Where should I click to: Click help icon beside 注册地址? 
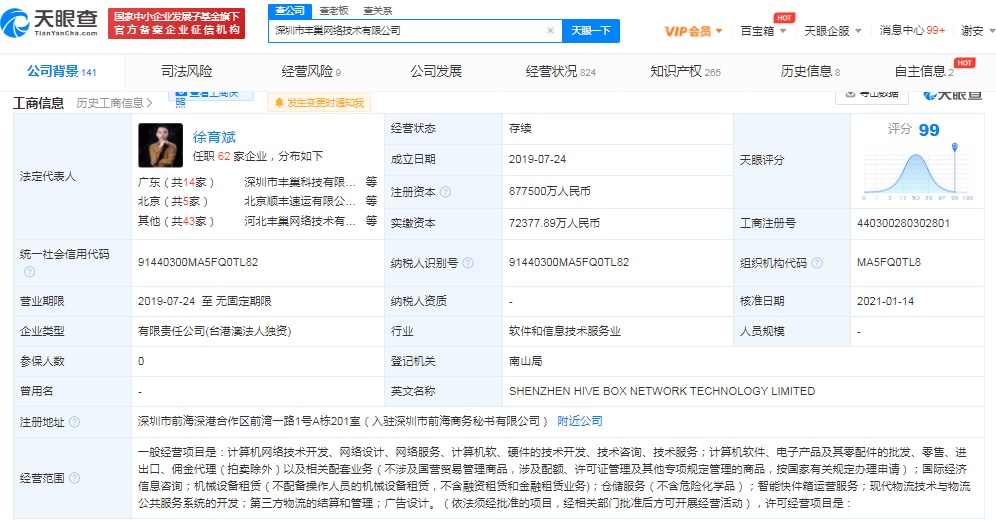[74, 422]
